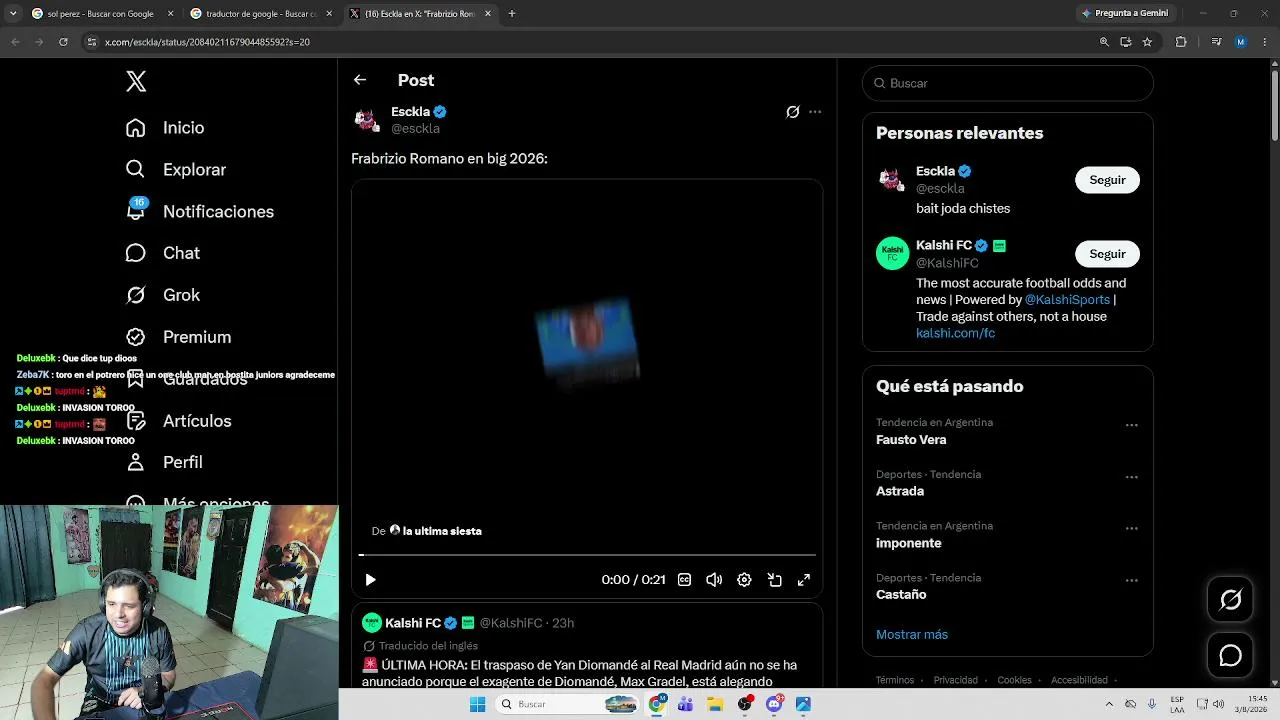
Task: Expand the video to fullscreen
Action: point(804,580)
